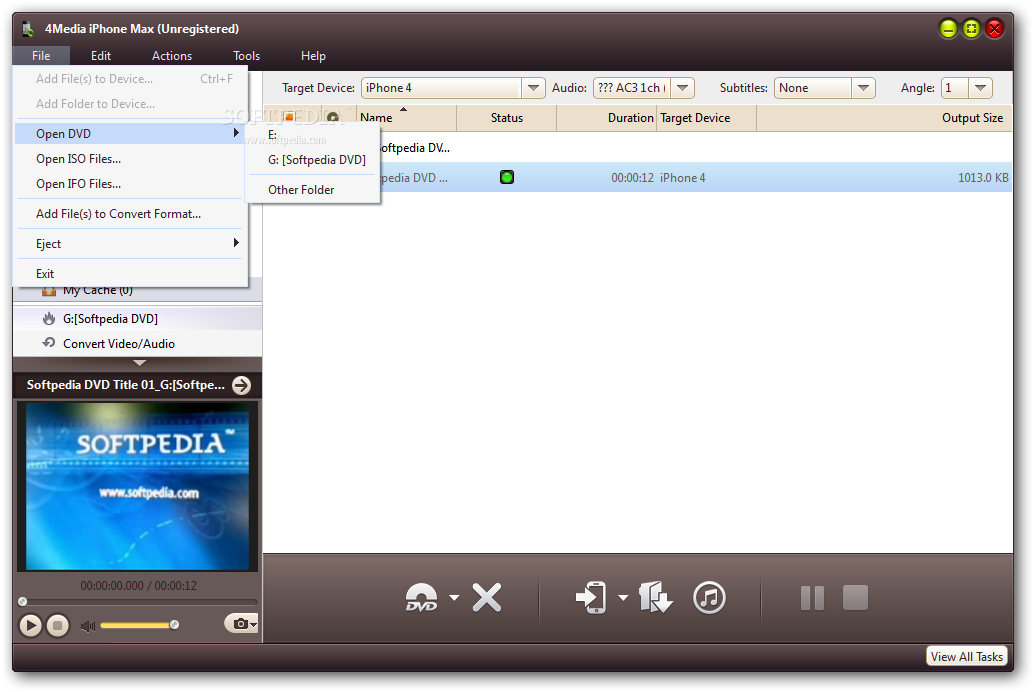Select the G:[Softpedia DVD] sidebar item

tap(137, 319)
